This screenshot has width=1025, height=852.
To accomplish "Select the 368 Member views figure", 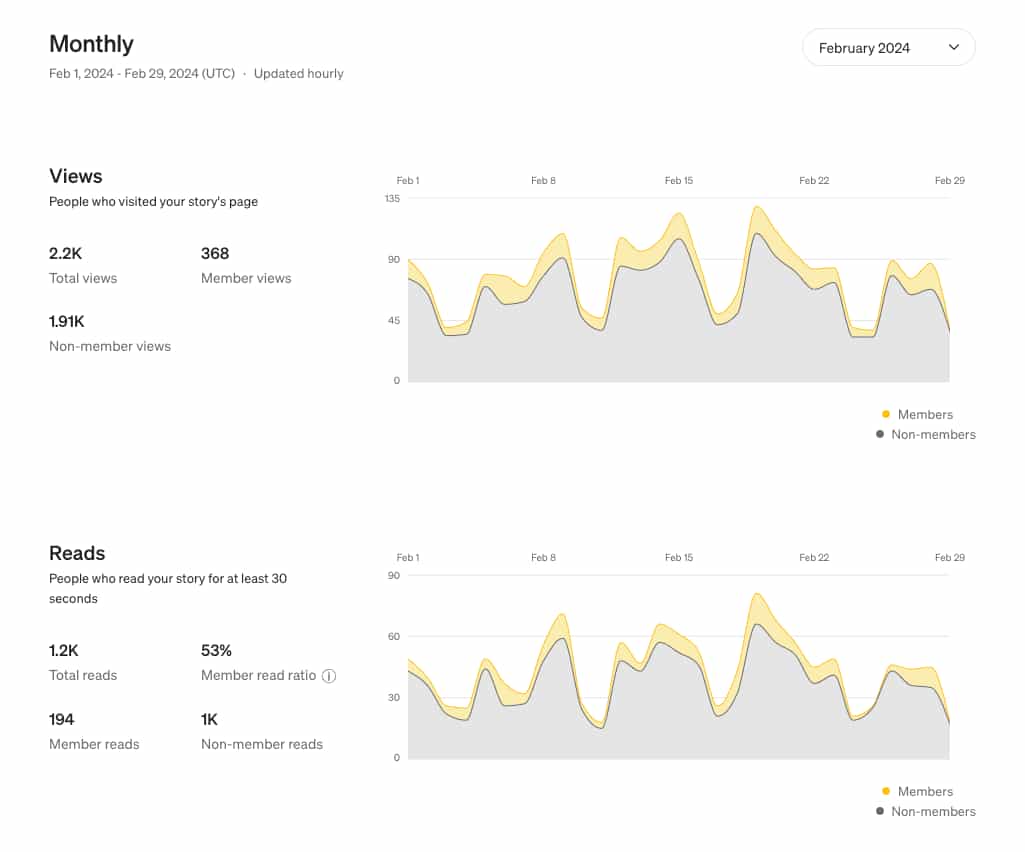I will 215,254.
